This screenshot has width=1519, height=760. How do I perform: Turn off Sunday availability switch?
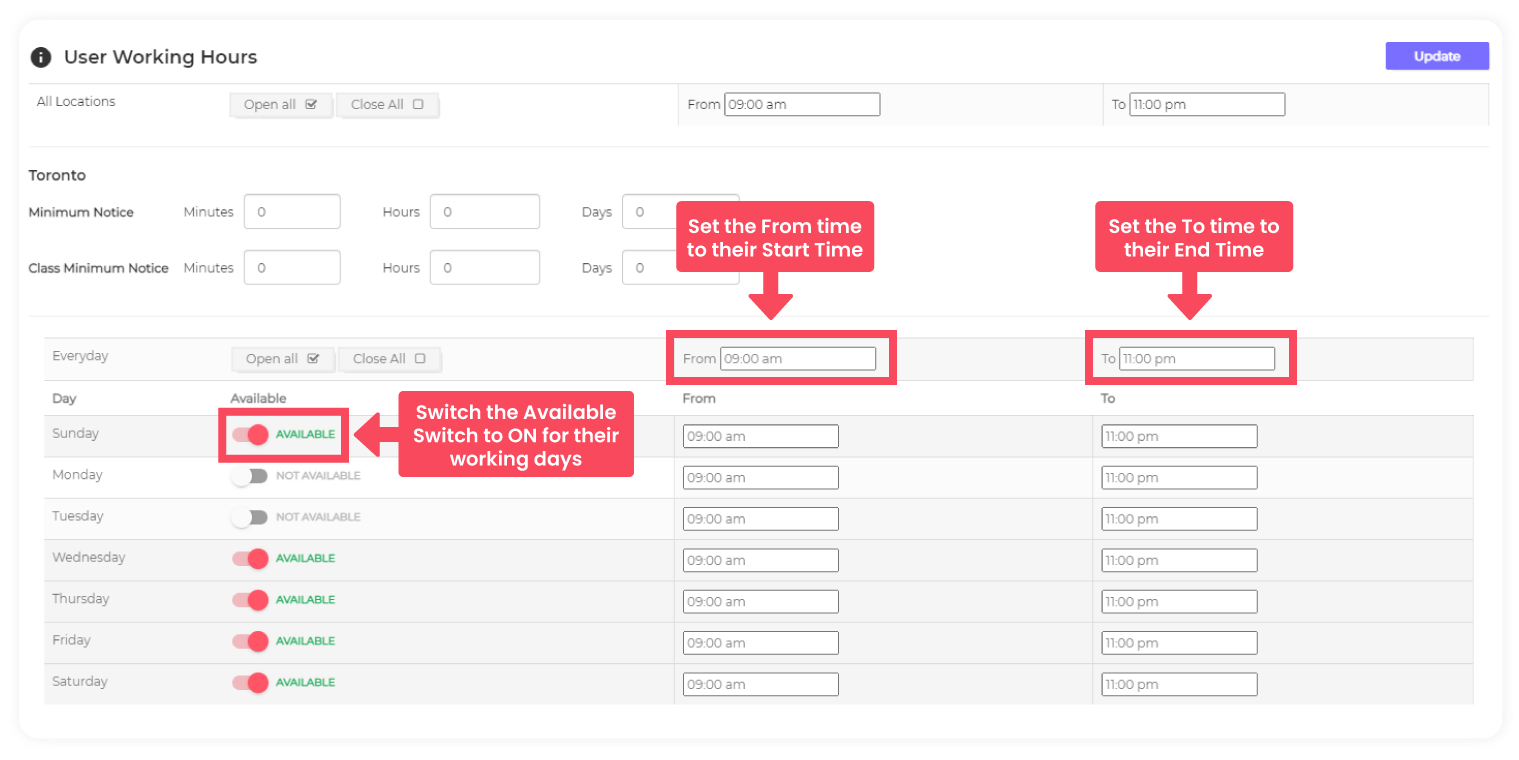coord(250,435)
